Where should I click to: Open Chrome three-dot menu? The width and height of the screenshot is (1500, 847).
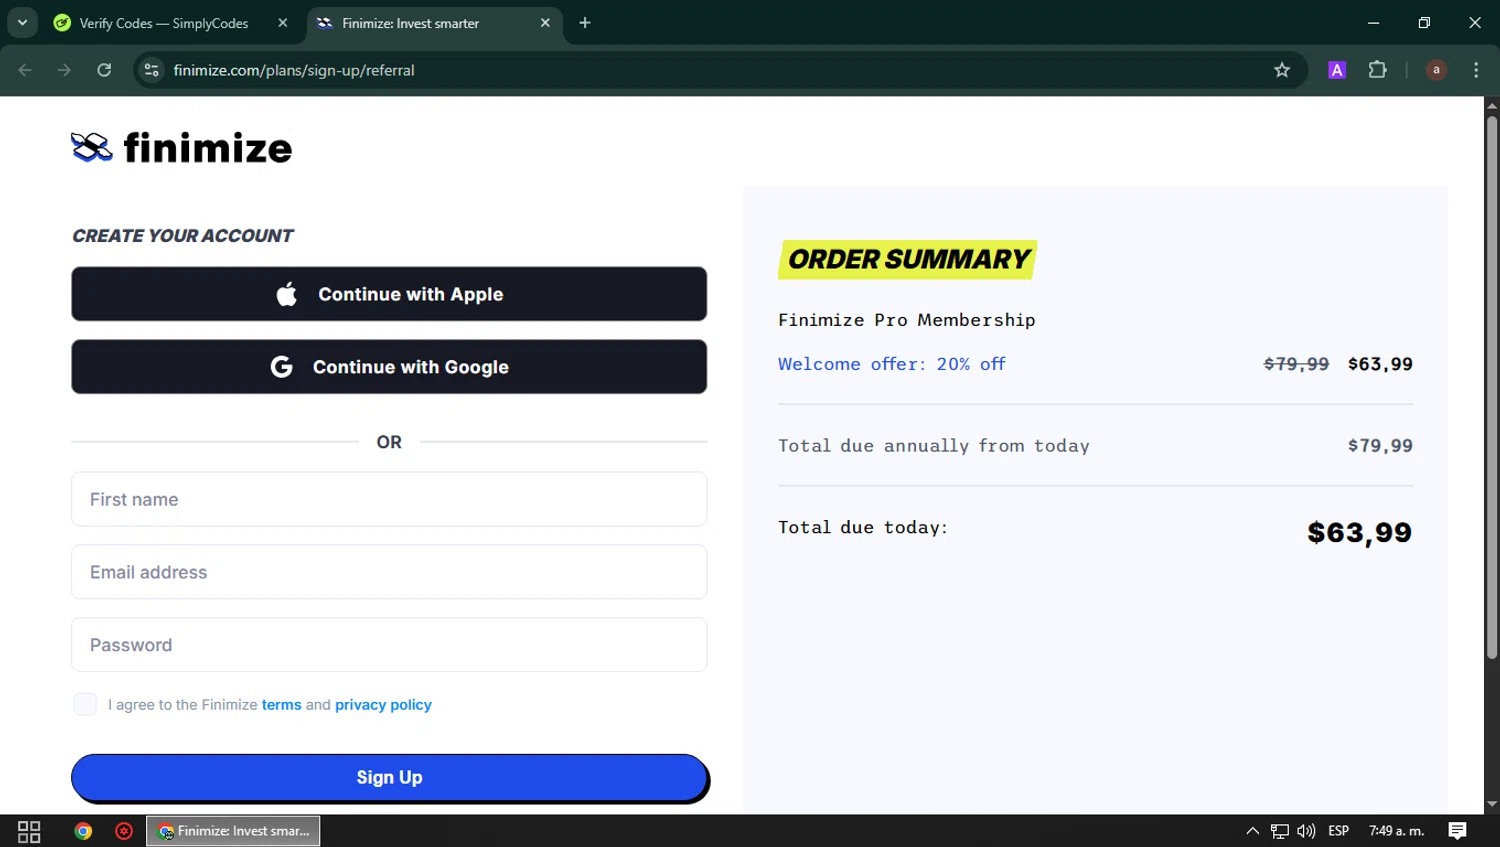pyautogui.click(x=1476, y=70)
